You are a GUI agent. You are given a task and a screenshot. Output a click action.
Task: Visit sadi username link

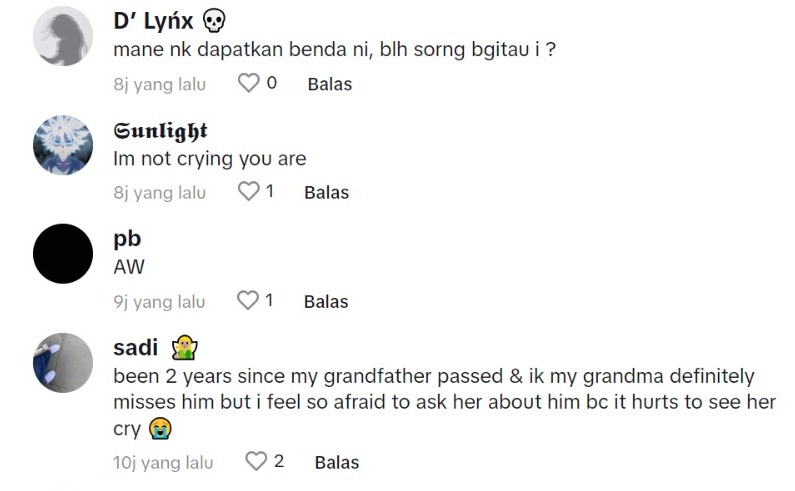tap(136, 348)
